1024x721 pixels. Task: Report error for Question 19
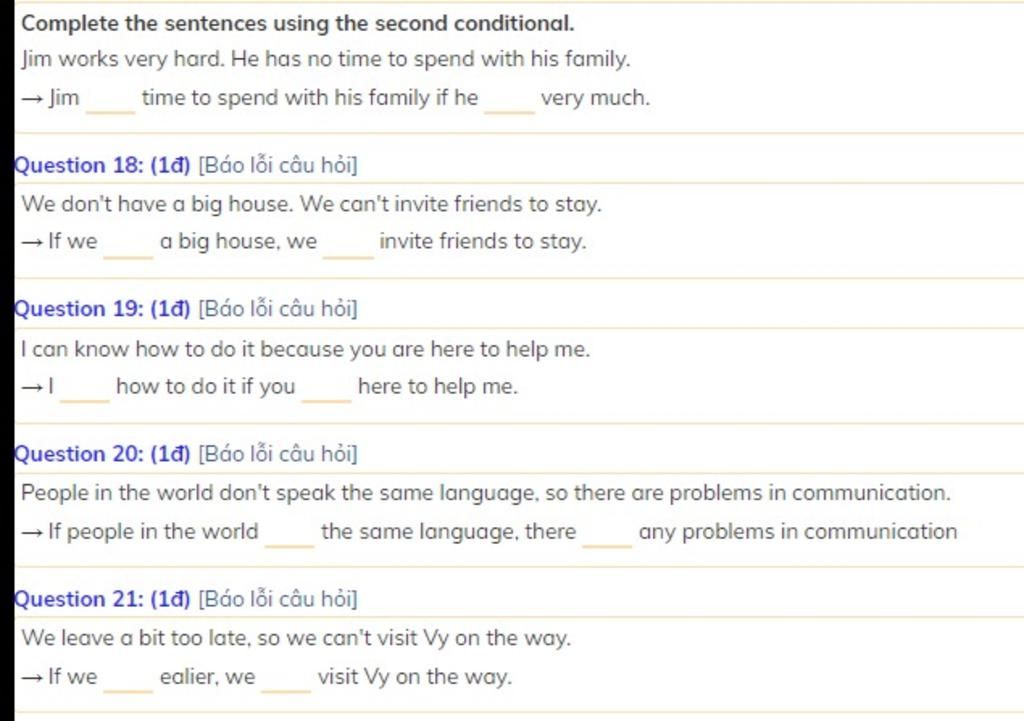[278, 309]
